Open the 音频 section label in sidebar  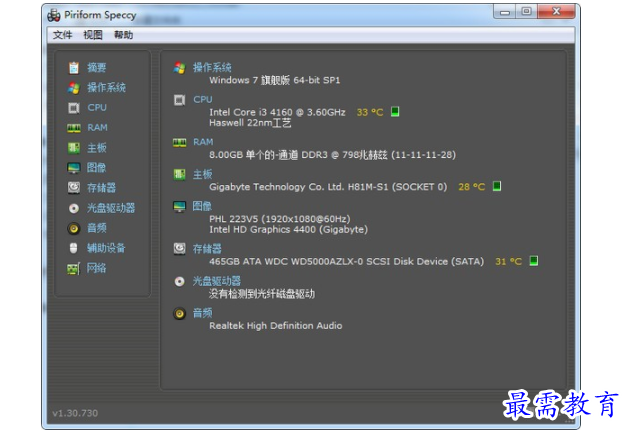tap(97, 228)
